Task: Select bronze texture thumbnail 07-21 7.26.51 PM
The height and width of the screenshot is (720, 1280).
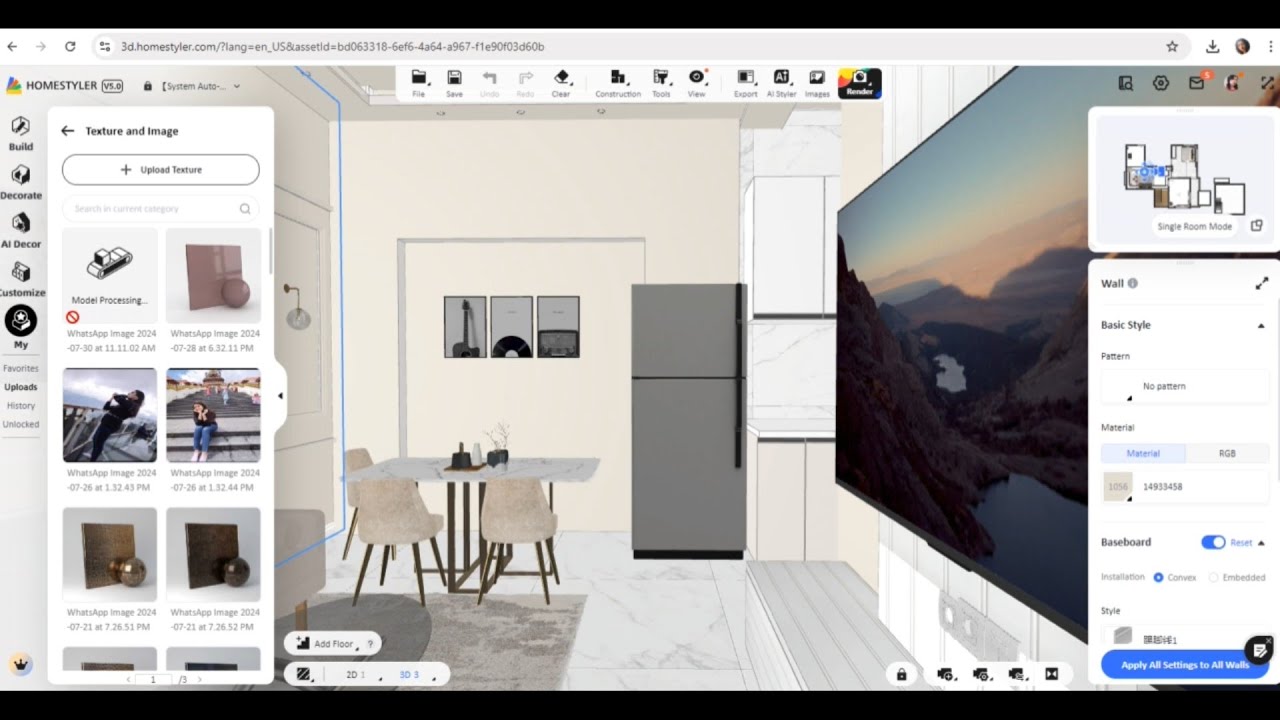Action: coord(110,555)
